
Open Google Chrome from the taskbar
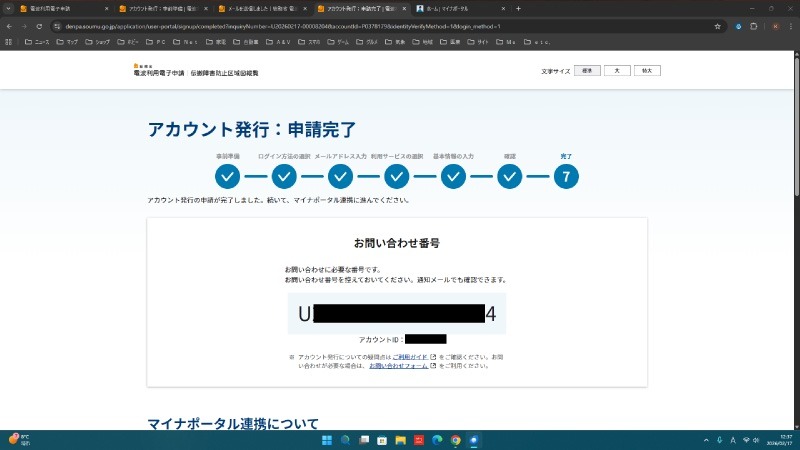pos(455,440)
